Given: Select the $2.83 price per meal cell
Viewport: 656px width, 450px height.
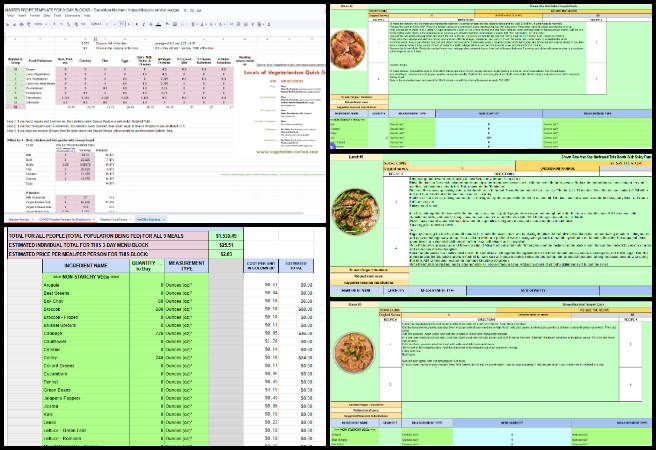Looking at the screenshot, I should pyautogui.click(x=226, y=254).
